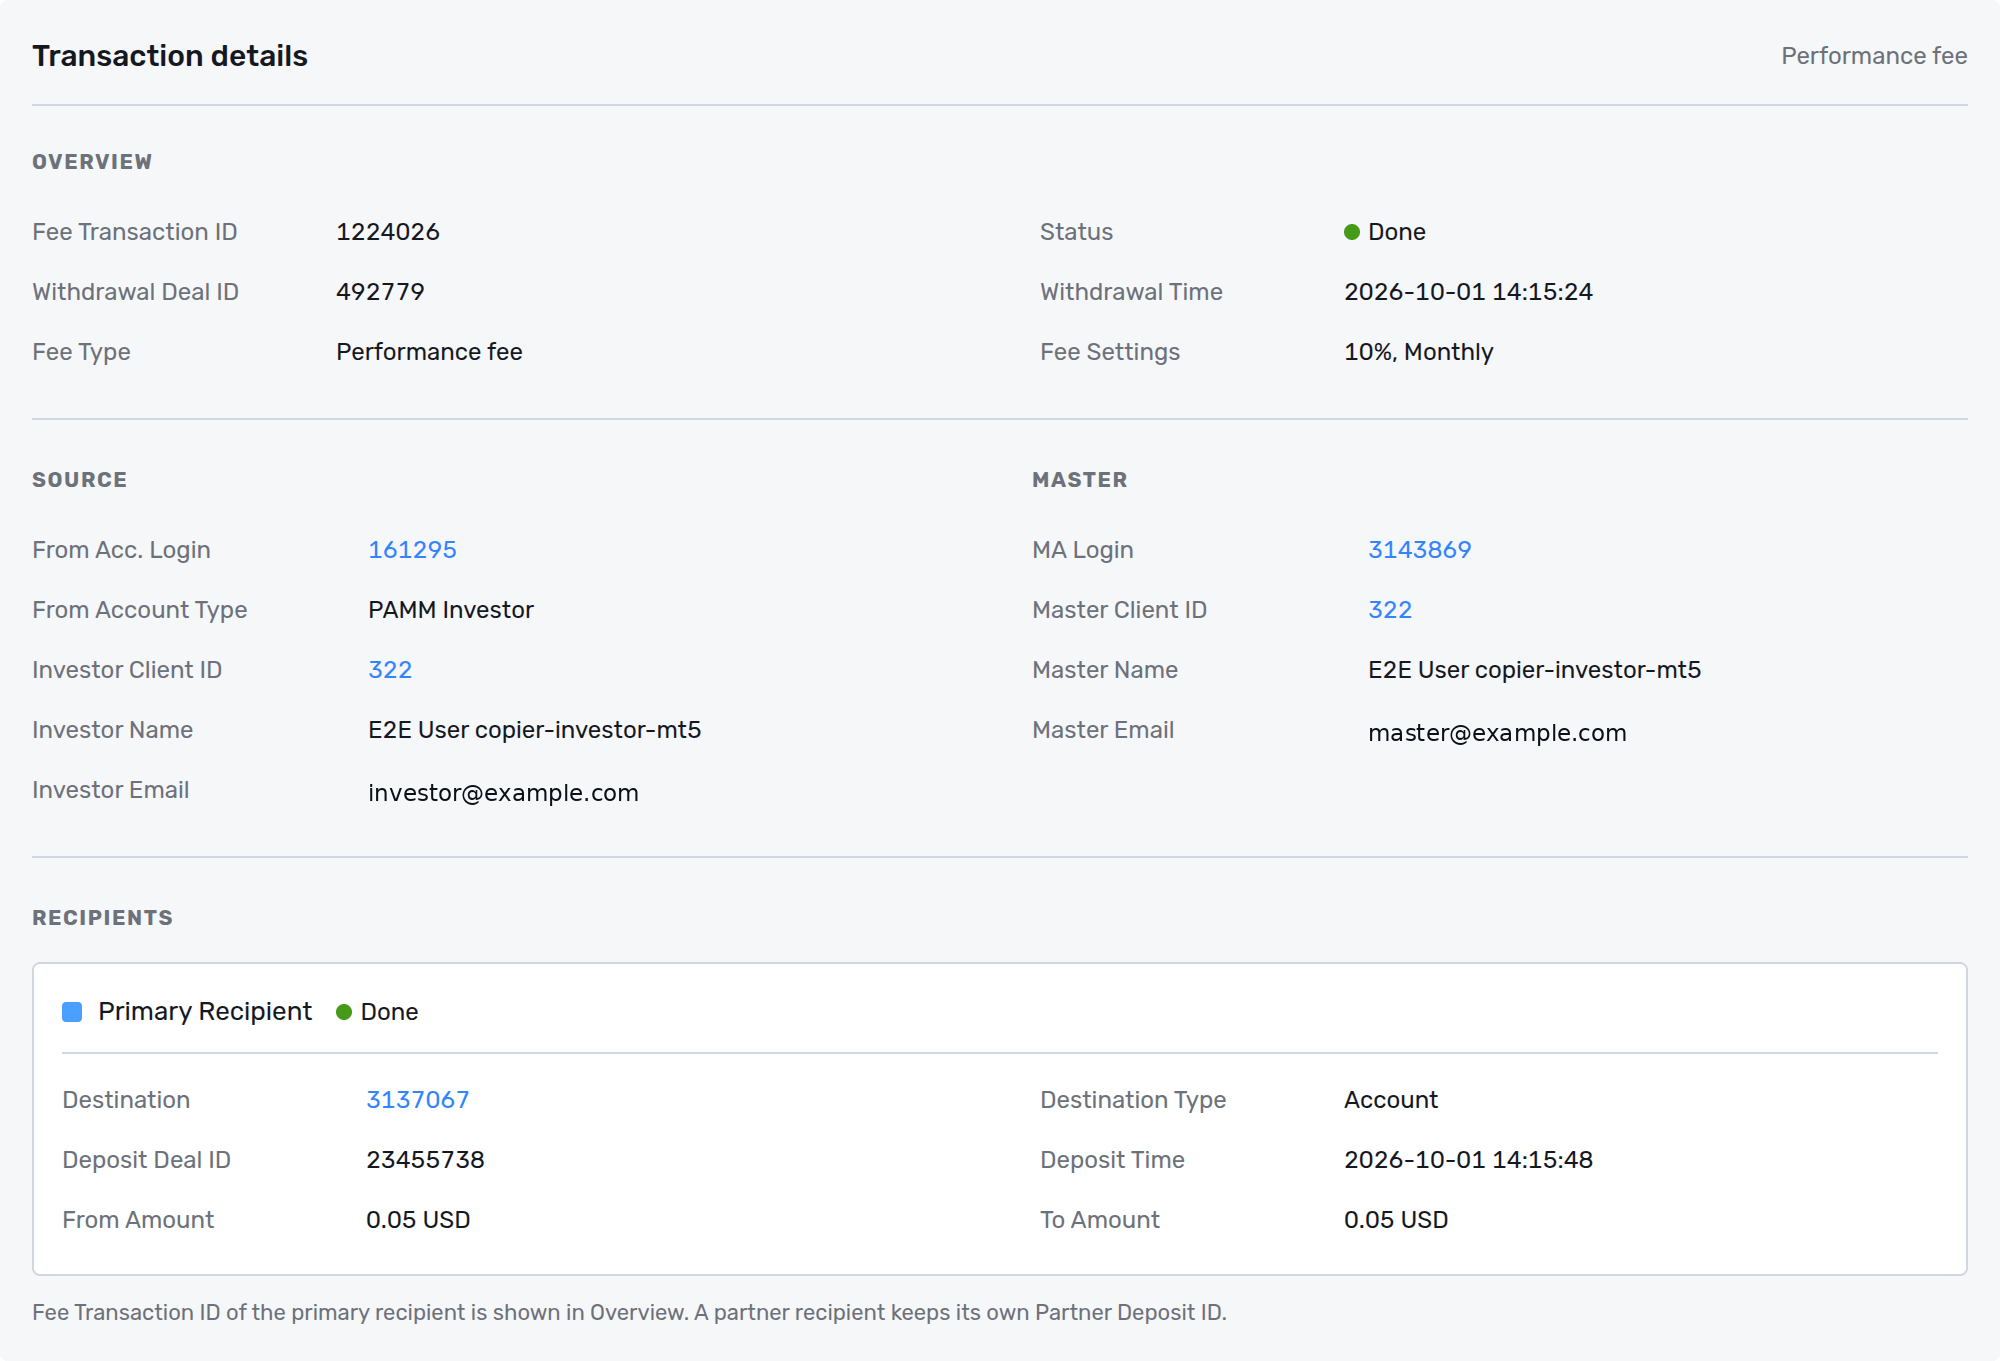The image size is (2000, 1361).
Task: Open From Acc. Login 161295 link
Action: tap(412, 550)
